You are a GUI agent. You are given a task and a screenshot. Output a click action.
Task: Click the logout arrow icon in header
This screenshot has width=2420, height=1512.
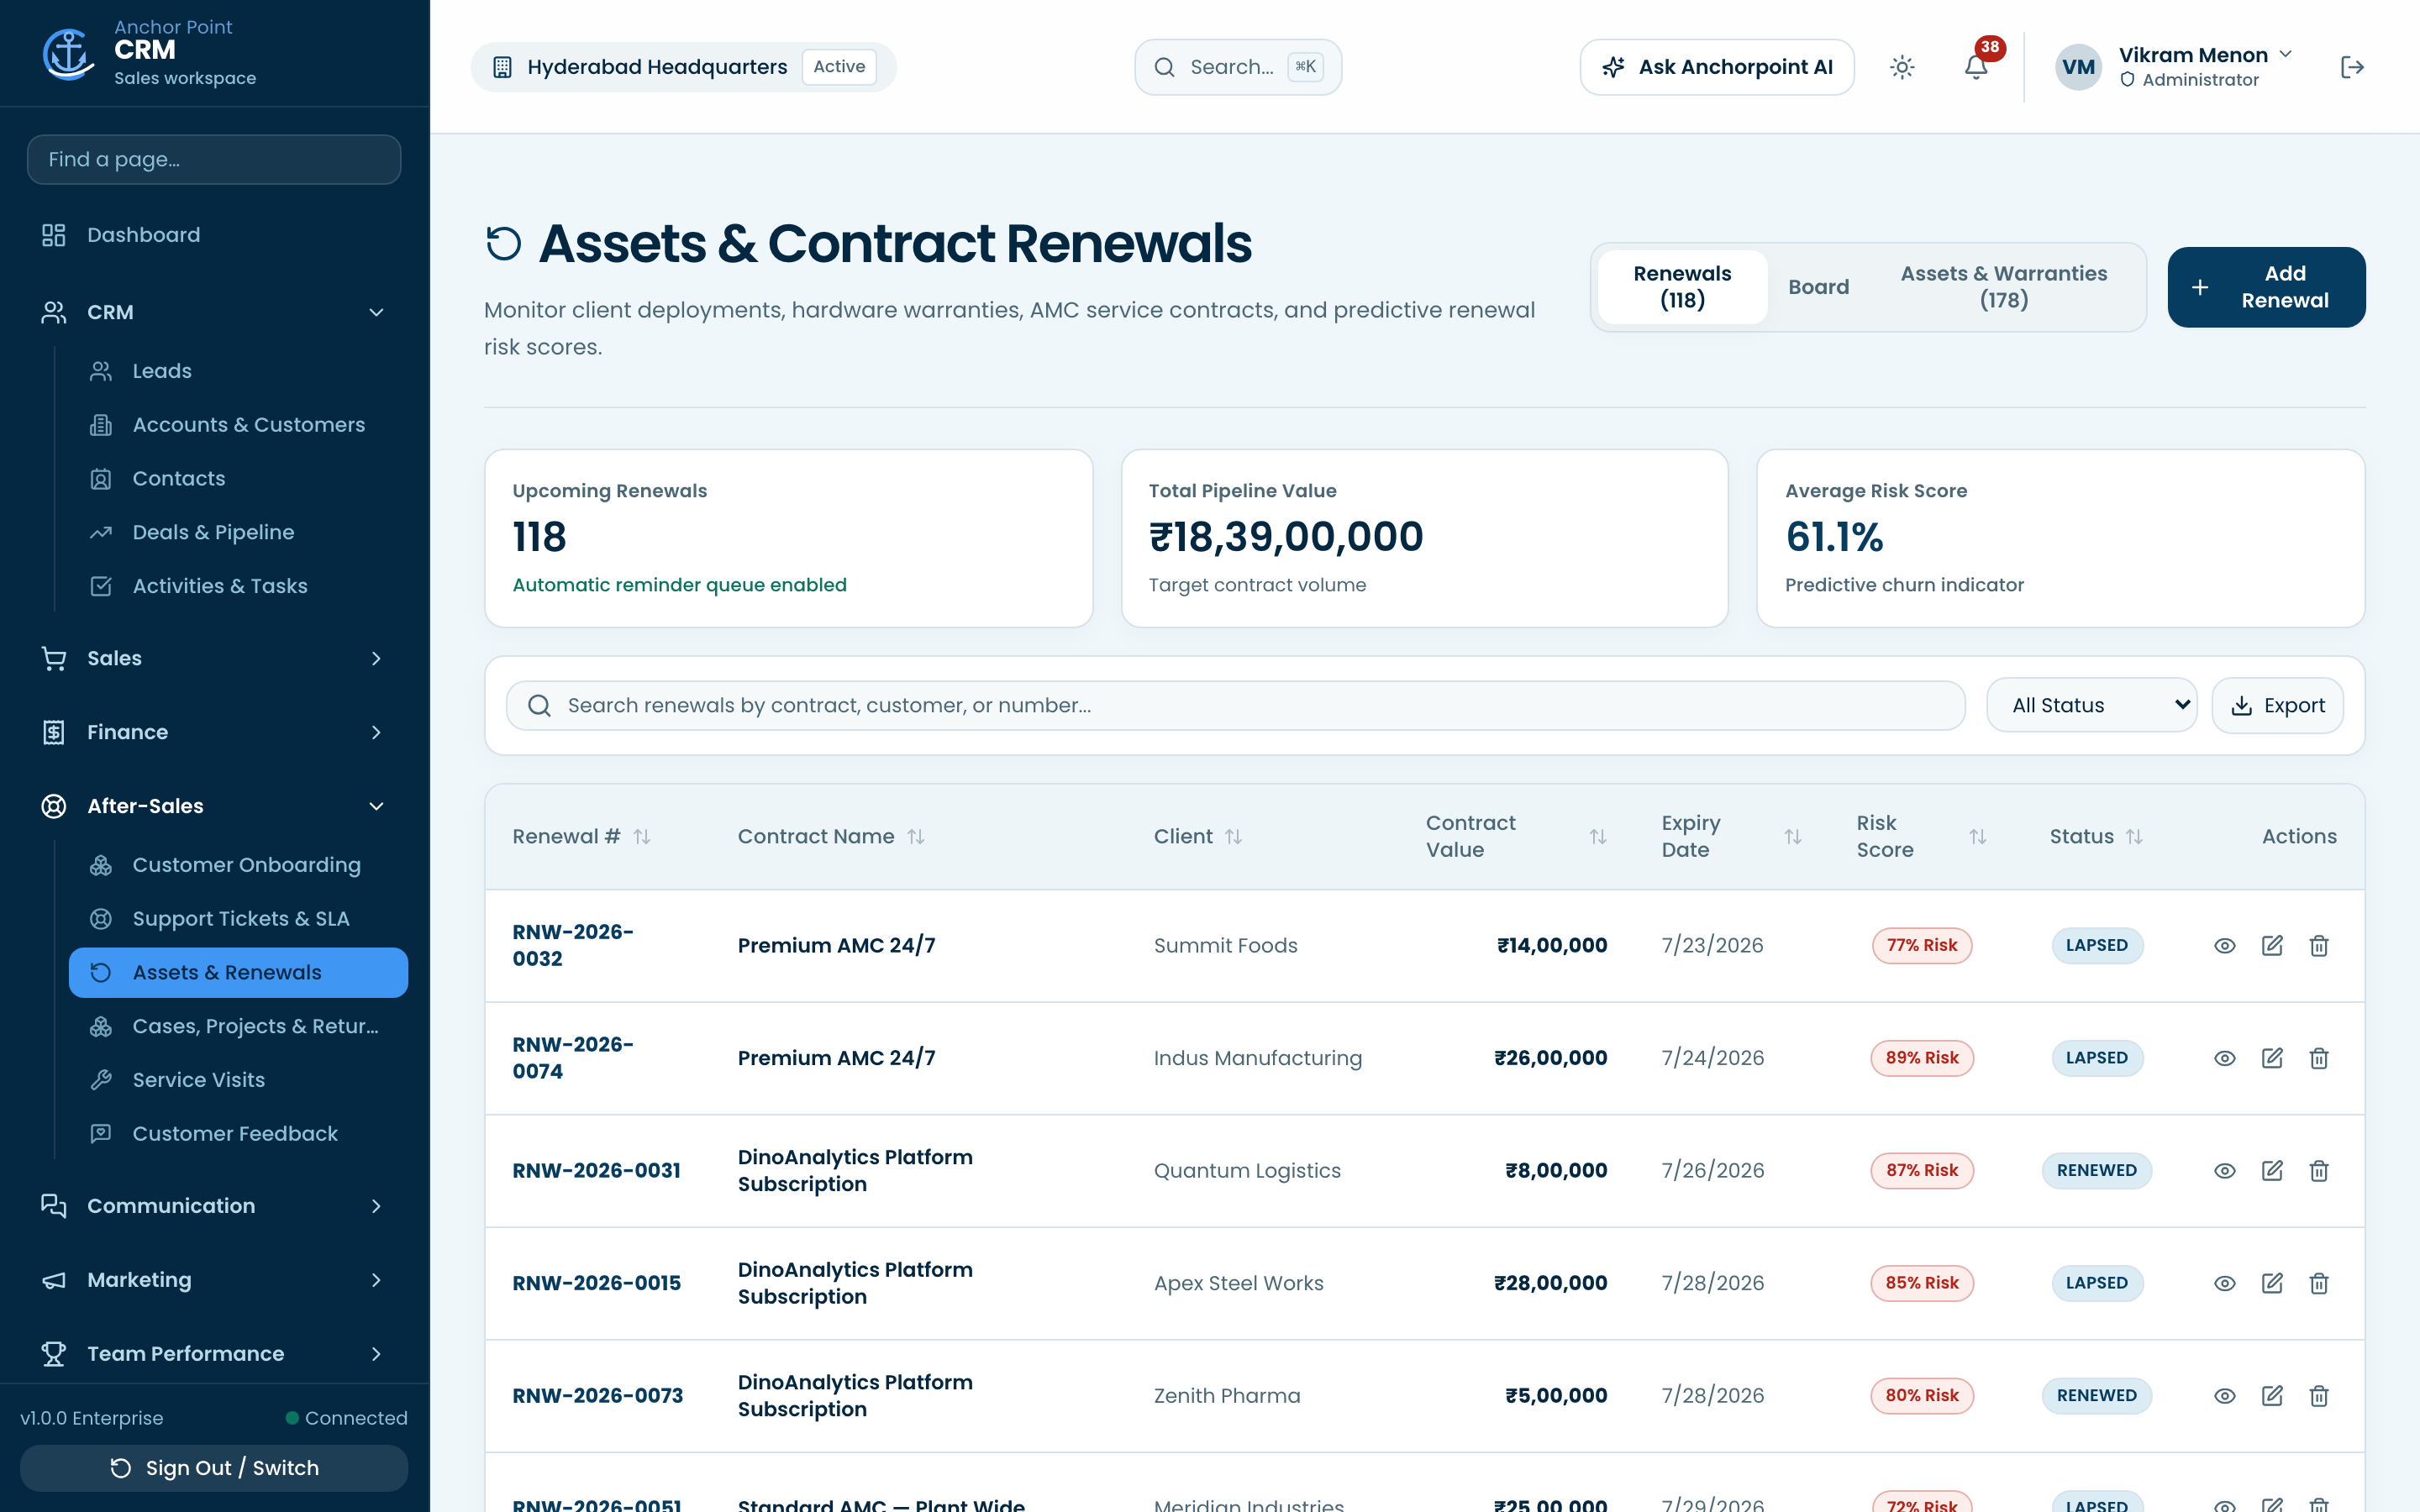point(2352,67)
